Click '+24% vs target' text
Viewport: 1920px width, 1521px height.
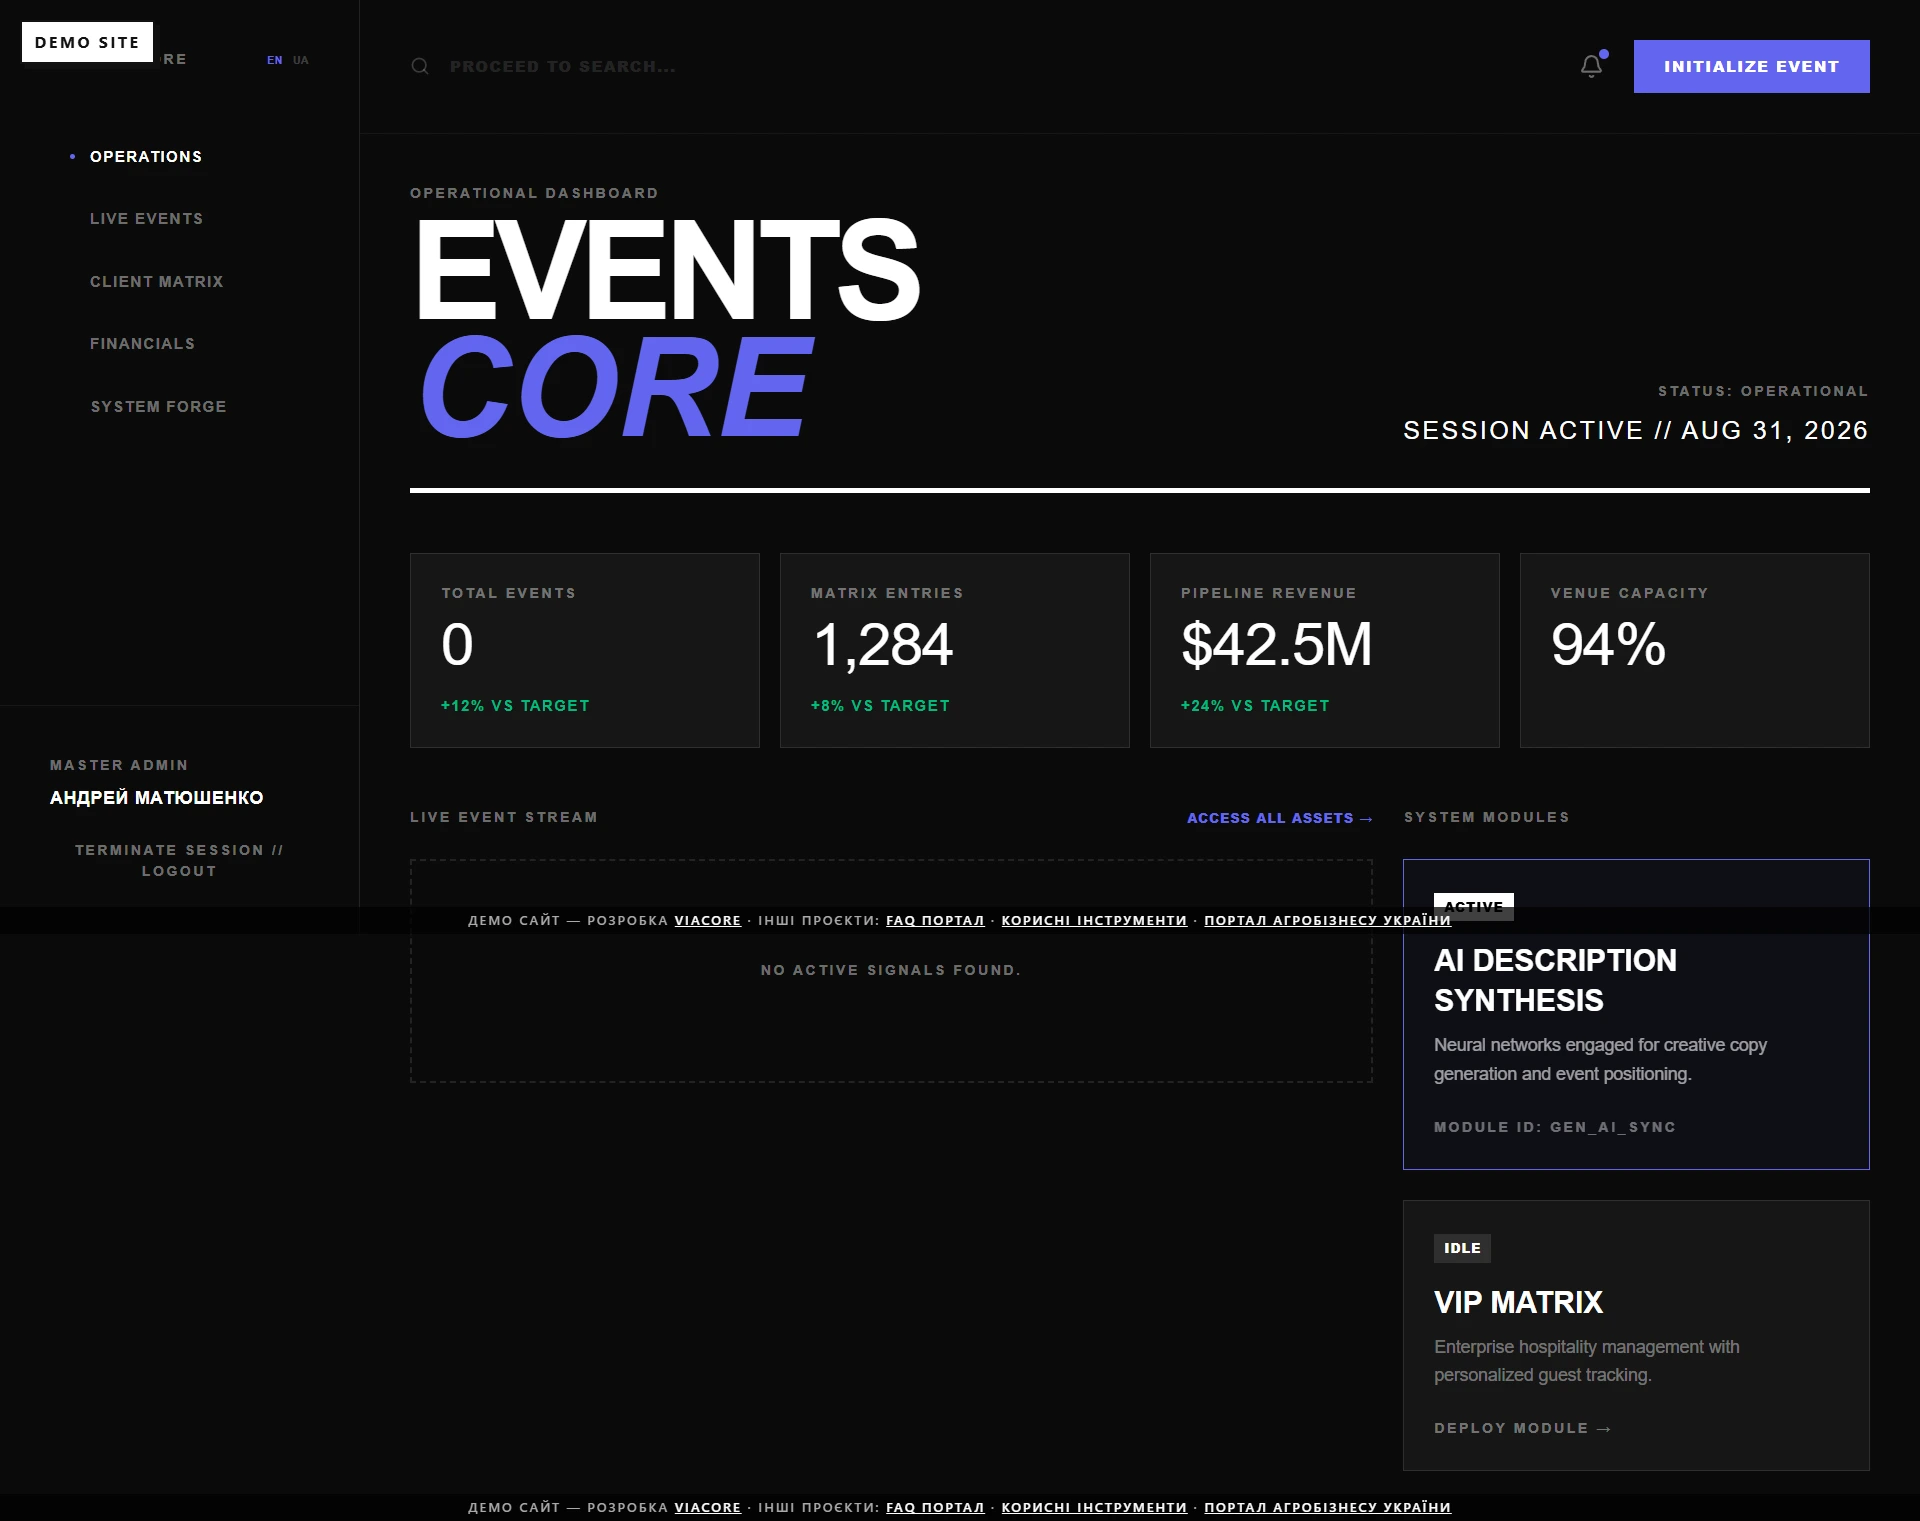[x=1255, y=706]
